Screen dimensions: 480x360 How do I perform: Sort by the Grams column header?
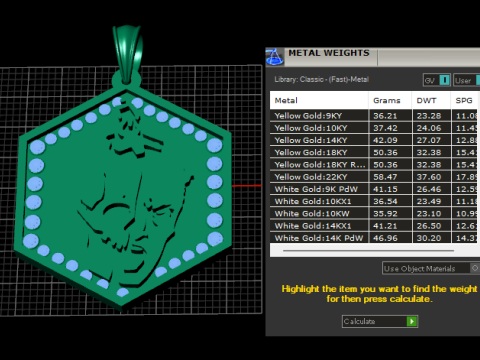coord(390,100)
